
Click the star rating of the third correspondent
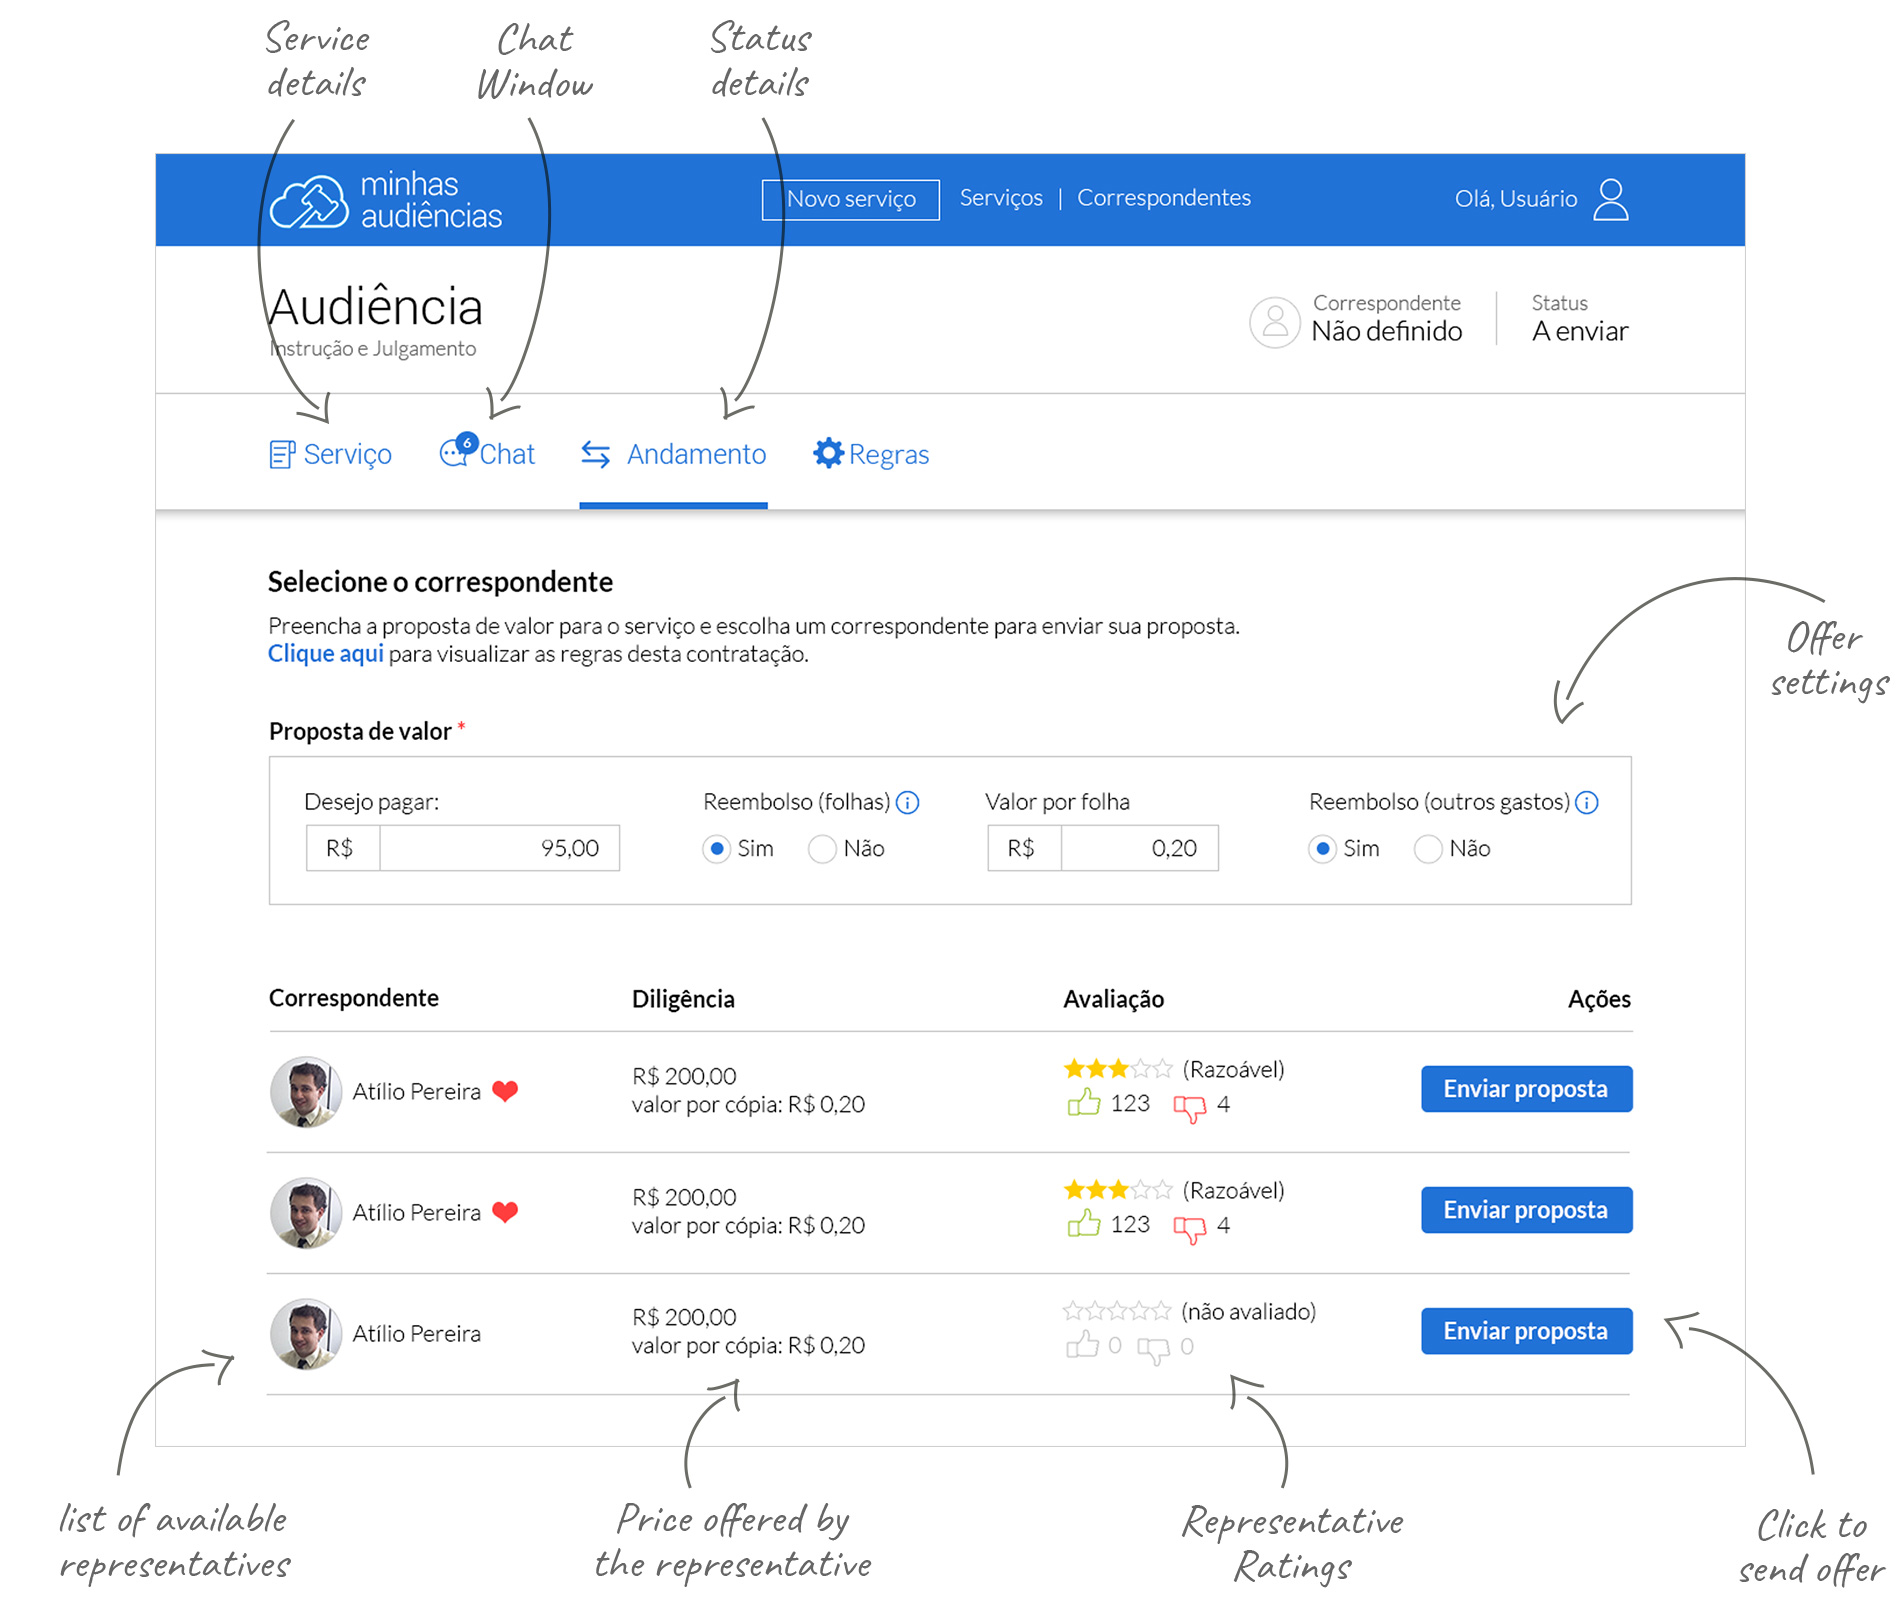pyautogui.click(x=1116, y=1311)
